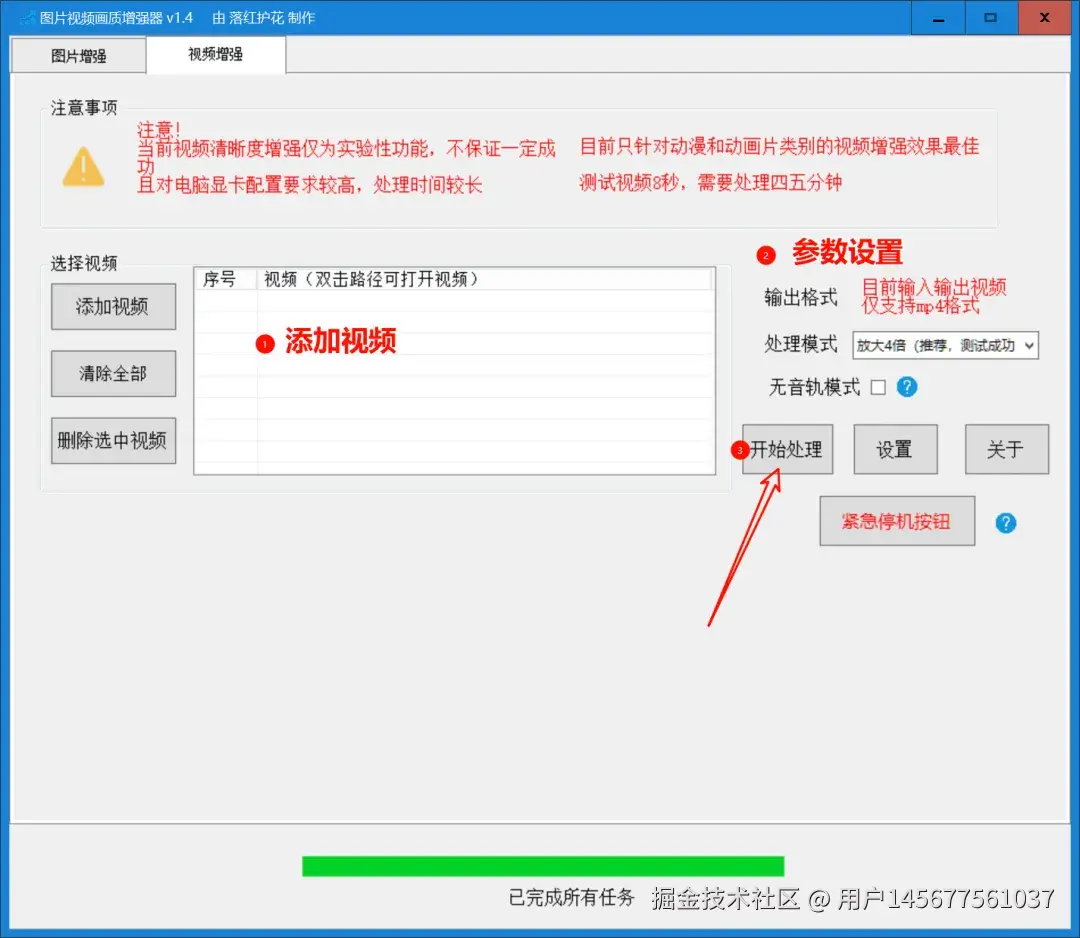The image size is (1080, 938).
Task: Click the yellow warning triangle icon
Action: pyautogui.click(x=84, y=166)
